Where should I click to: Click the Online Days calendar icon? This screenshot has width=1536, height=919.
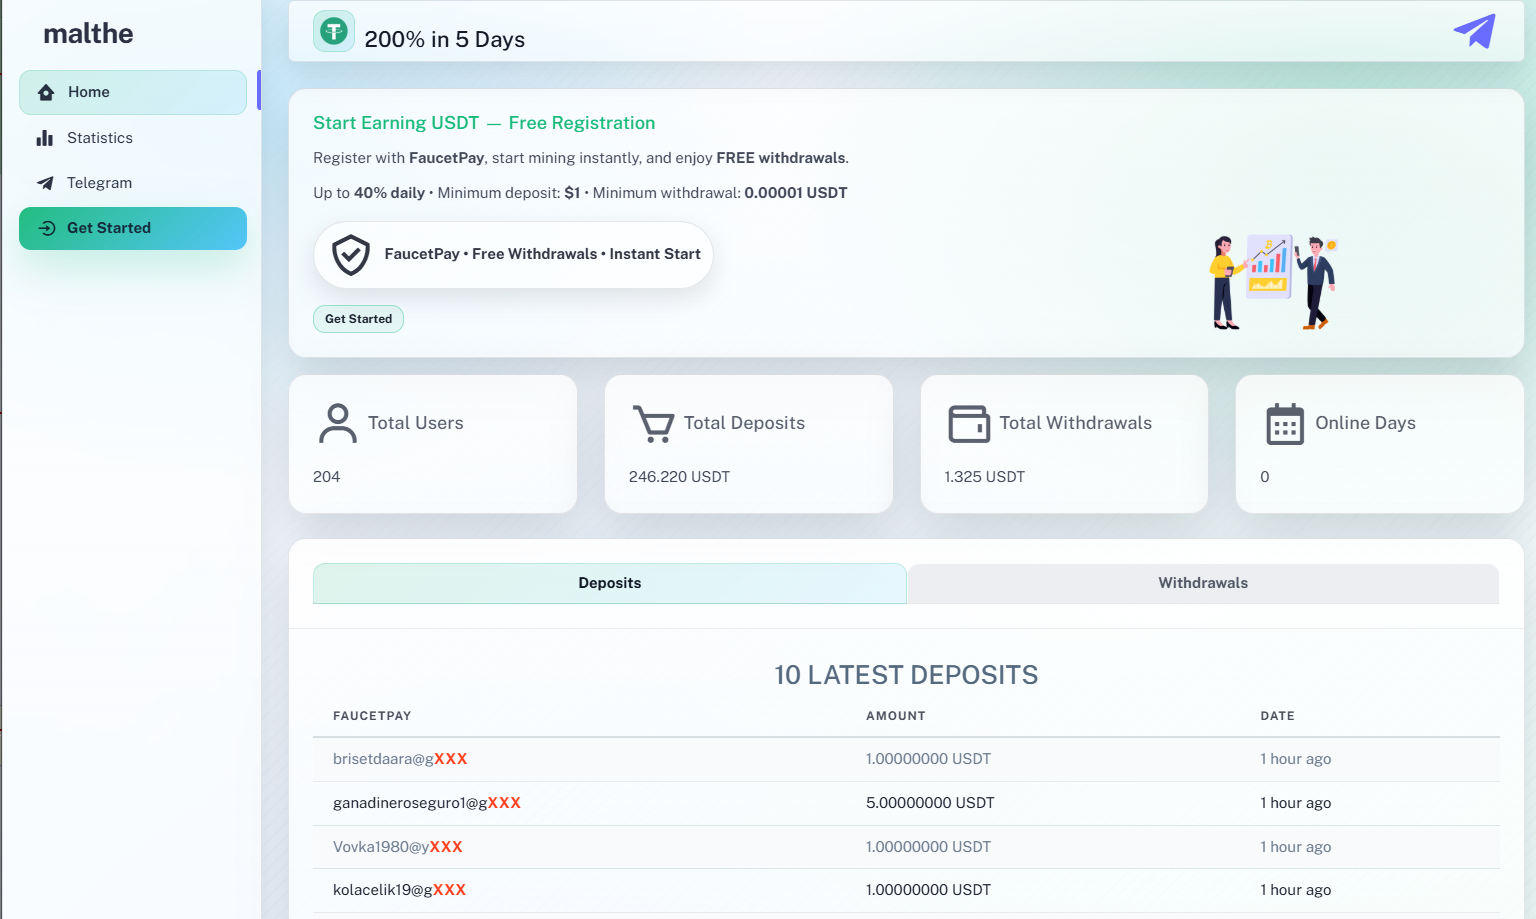[x=1284, y=424]
